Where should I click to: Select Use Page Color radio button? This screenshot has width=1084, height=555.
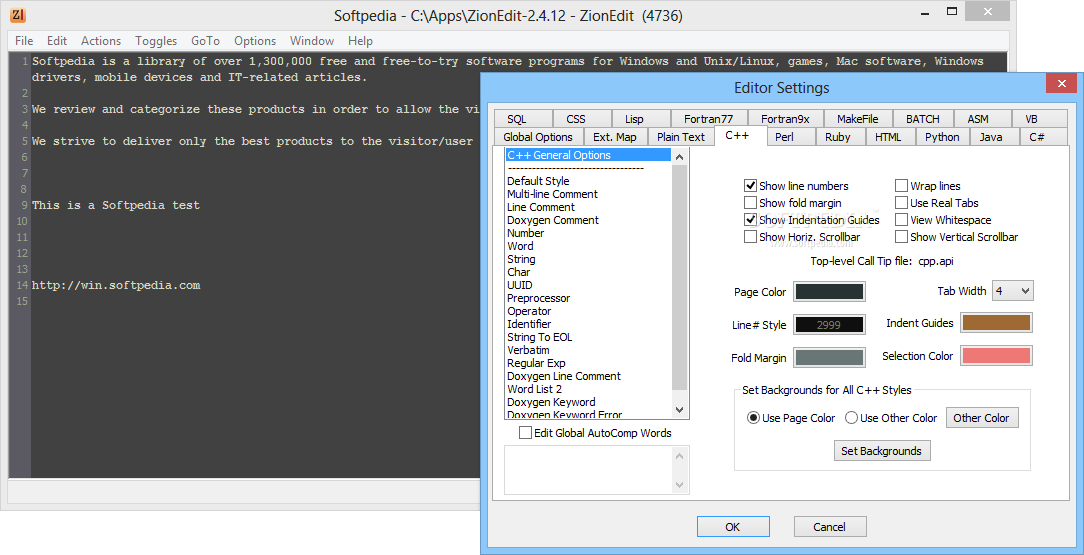753,418
